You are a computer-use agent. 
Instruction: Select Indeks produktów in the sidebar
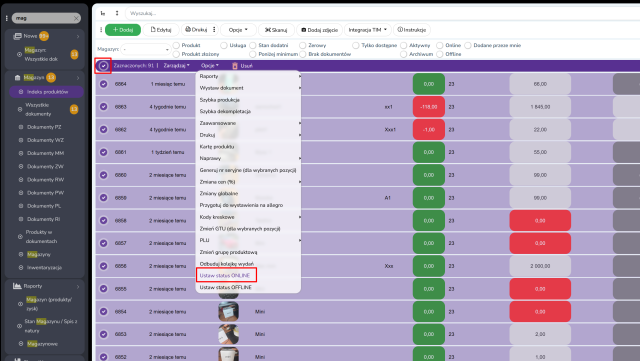point(47,92)
